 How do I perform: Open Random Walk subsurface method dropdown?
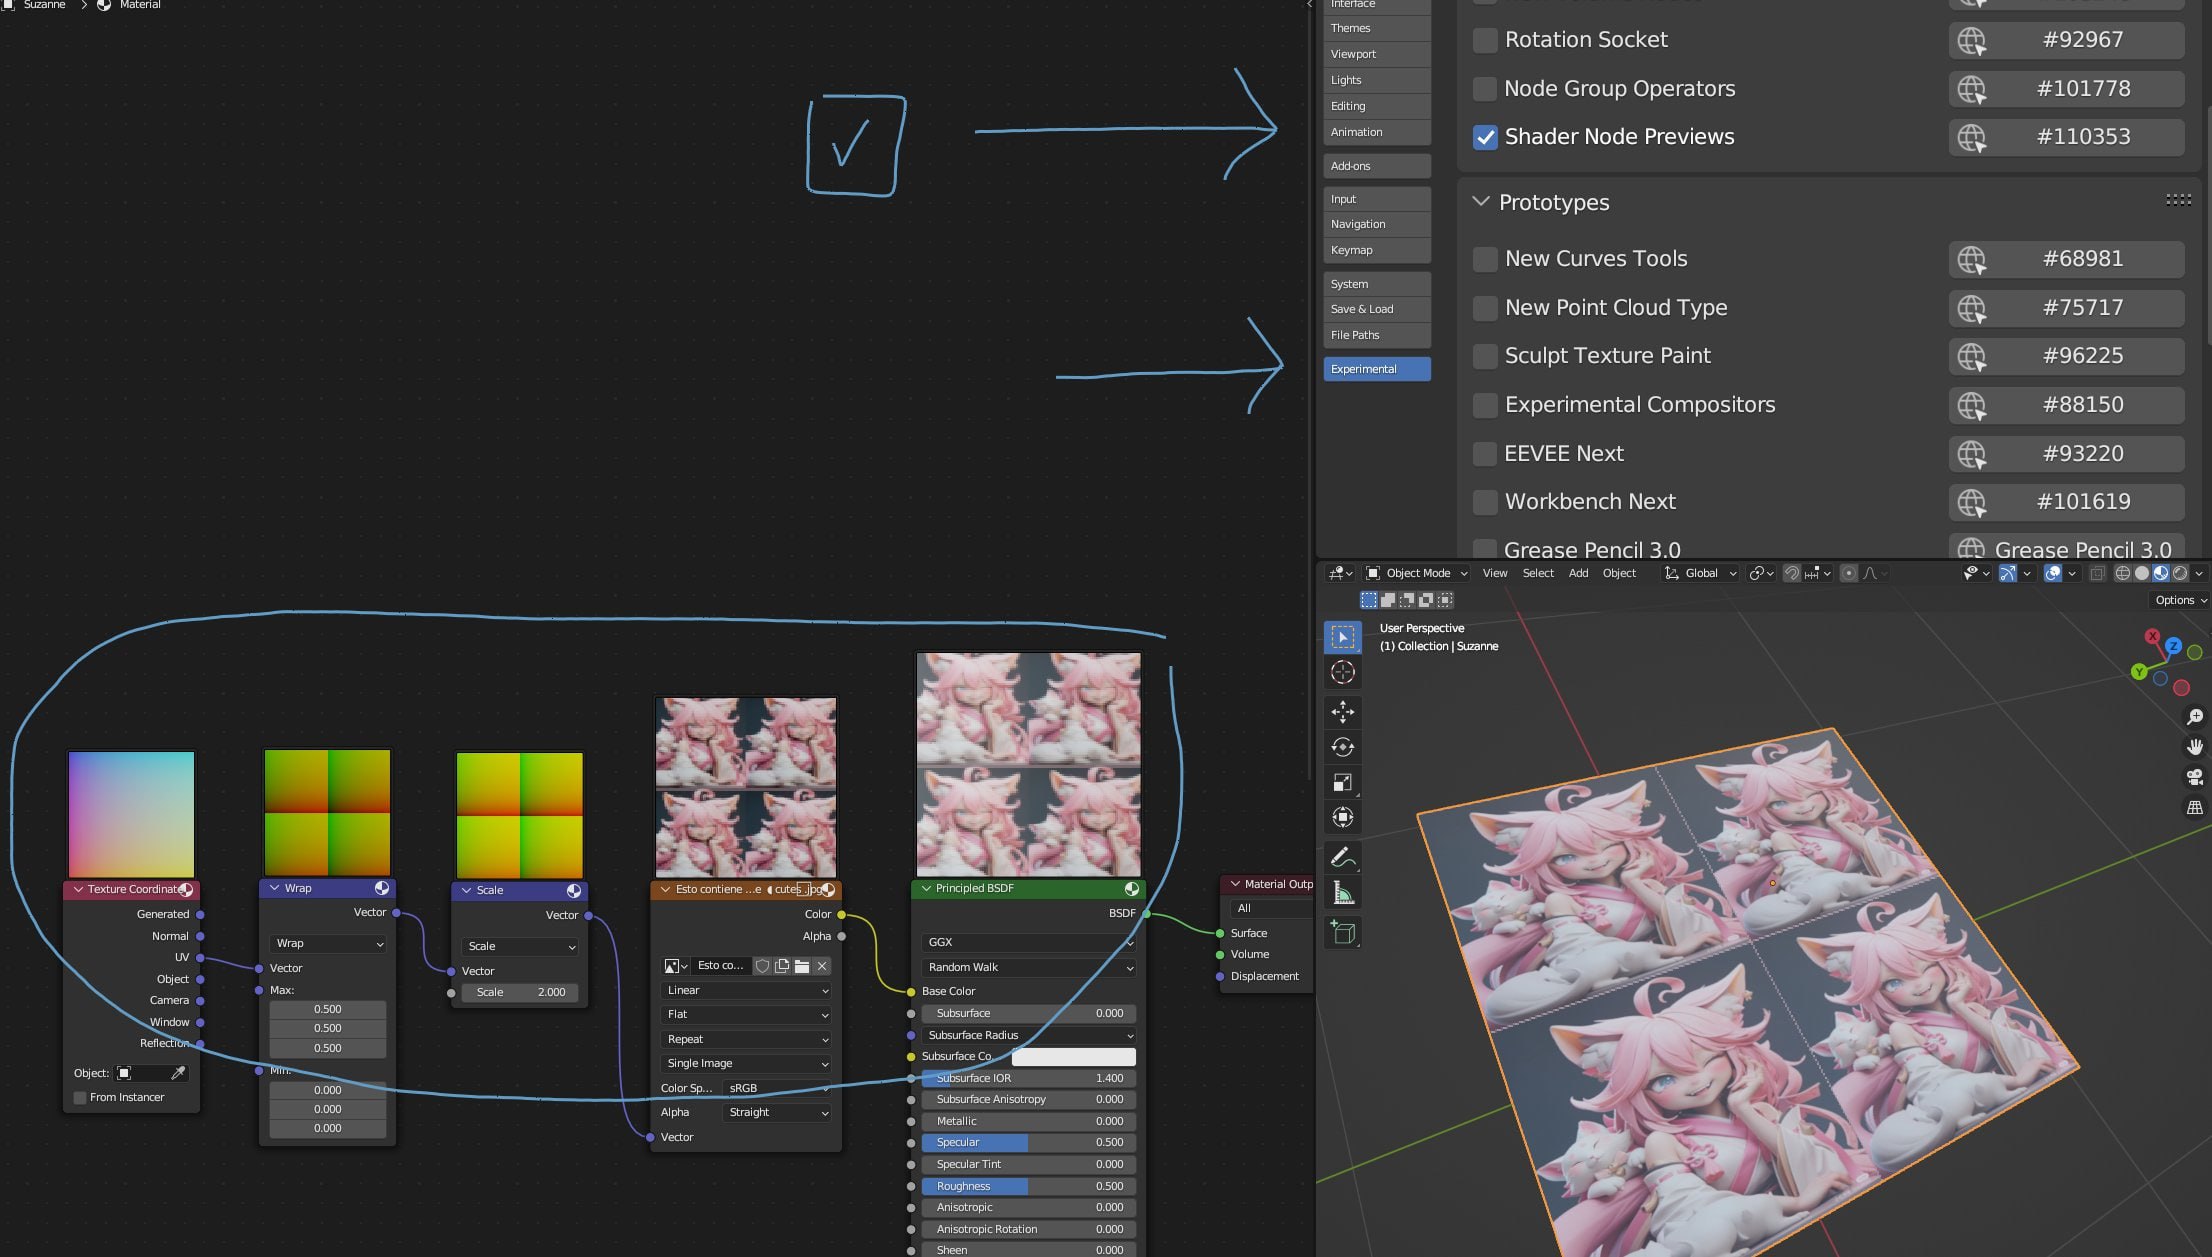click(1028, 968)
